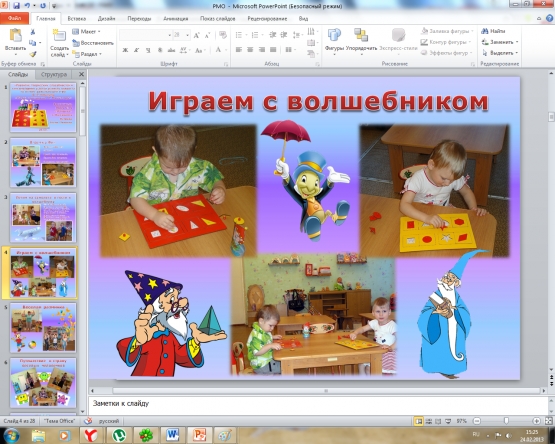The image size is (555, 444).
Task: Click Find (Найти) binoculars icon
Action: point(485,31)
